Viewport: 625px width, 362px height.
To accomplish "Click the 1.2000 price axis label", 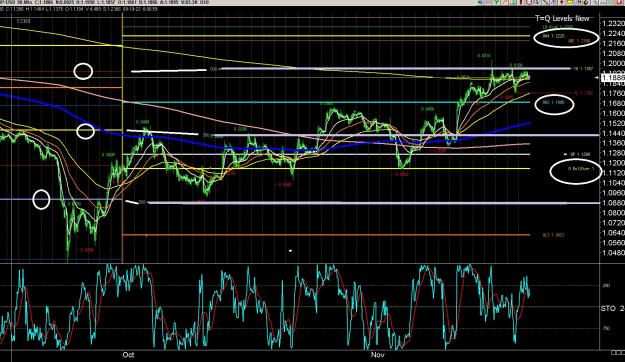I will (614, 63).
